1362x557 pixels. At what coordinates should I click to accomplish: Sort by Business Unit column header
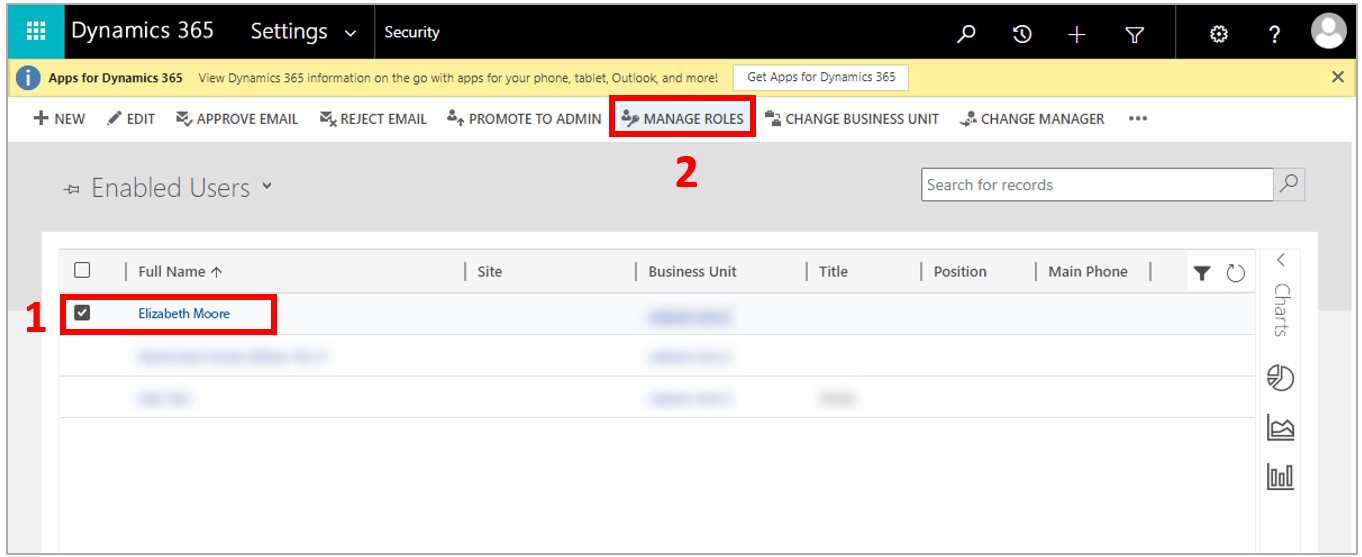point(692,271)
